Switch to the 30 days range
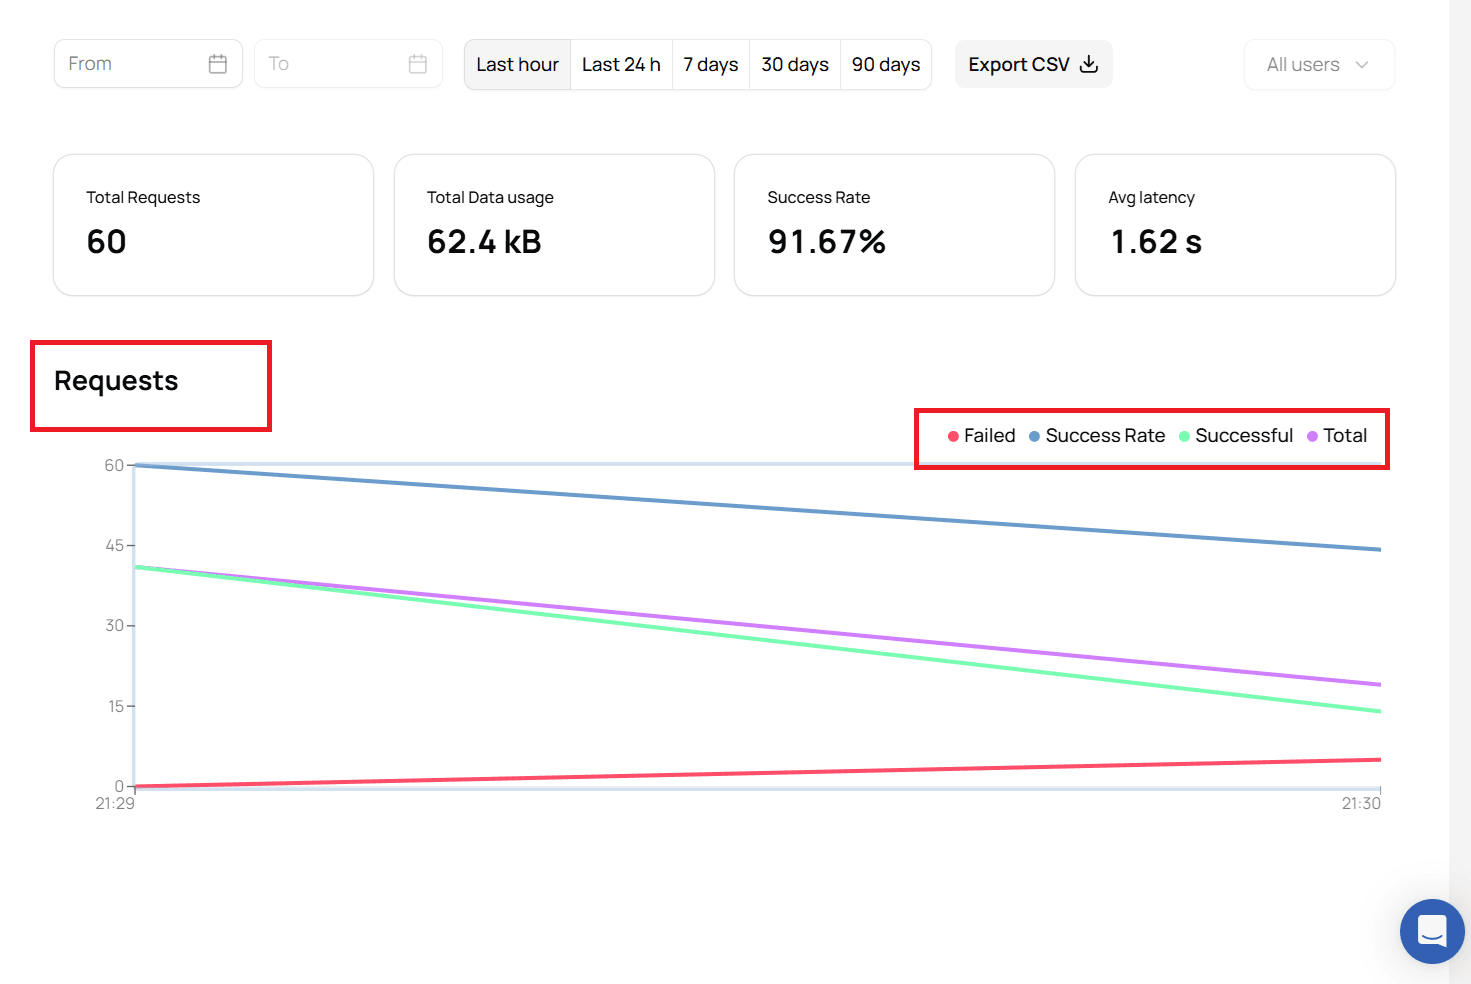Image resolution: width=1471 pixels, height=984 pixels. pyautogui.click(x=795, y=65)
